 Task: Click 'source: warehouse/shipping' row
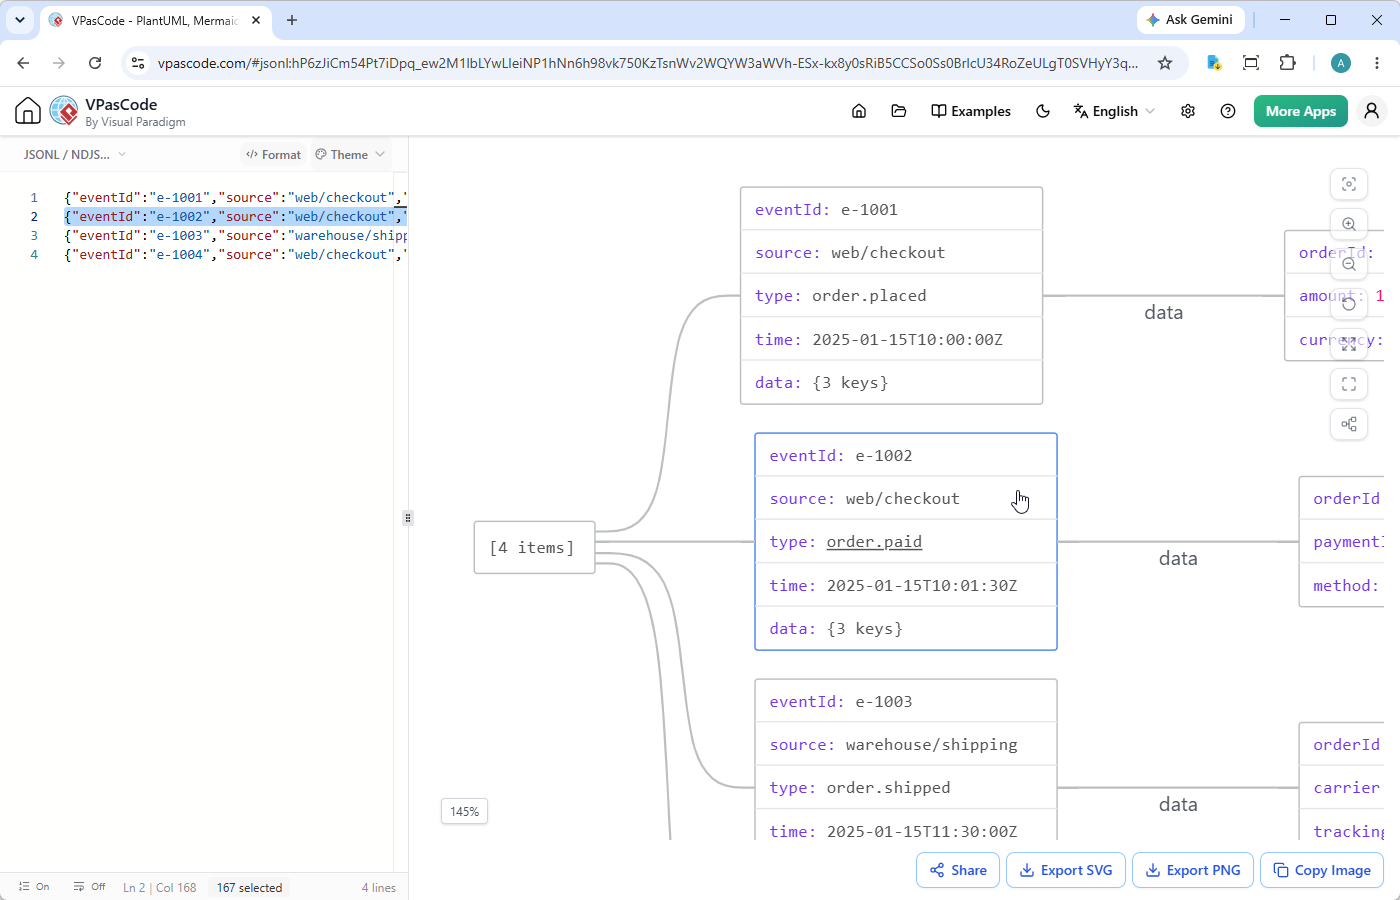pyautogui.click(x=905, y=744)
